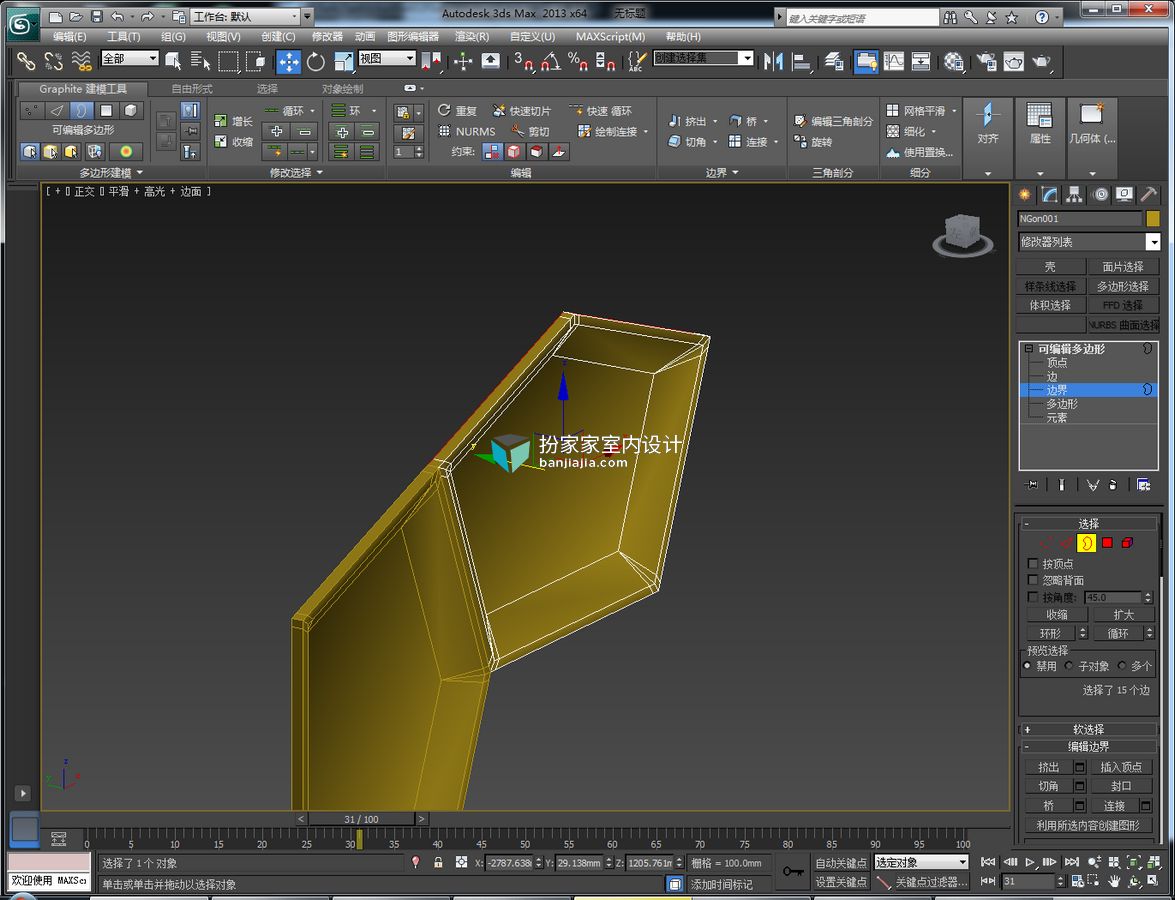Toggle the Percent Snap icon
Image resolution: width=1175 pixels, height=900 pixels.
[x=578, y=61]
